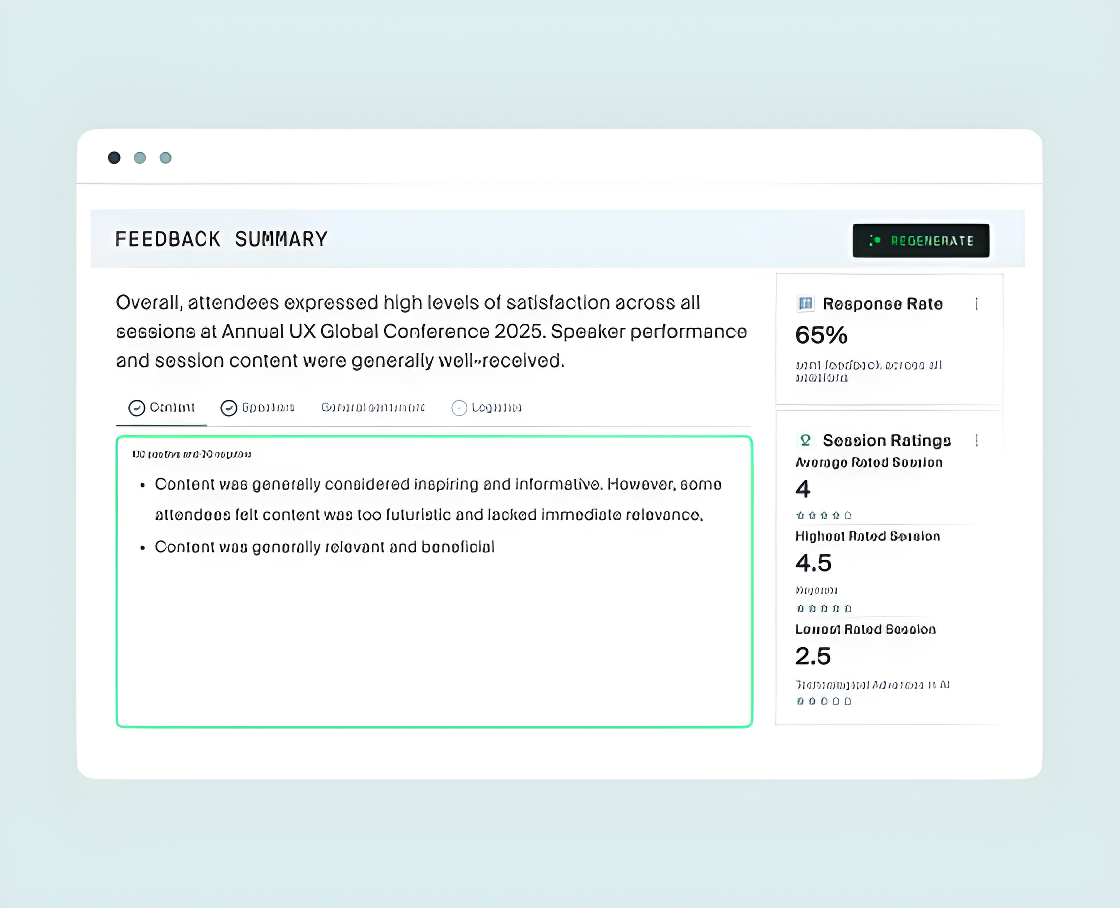Switch to the Content tab
Screen dimensions: 1120x908
click(161, 408)
